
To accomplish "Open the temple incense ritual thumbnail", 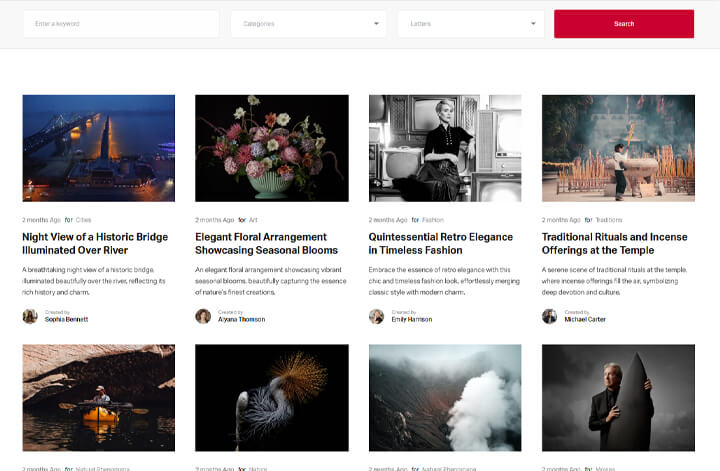I will pyautogui.click(x=618, y=148).
